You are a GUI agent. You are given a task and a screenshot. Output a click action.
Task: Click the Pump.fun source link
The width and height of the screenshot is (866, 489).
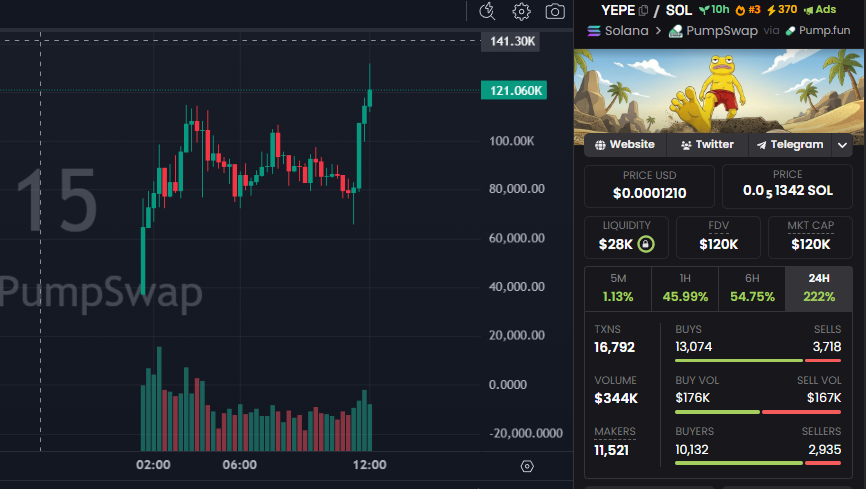(x=824, y=31)
